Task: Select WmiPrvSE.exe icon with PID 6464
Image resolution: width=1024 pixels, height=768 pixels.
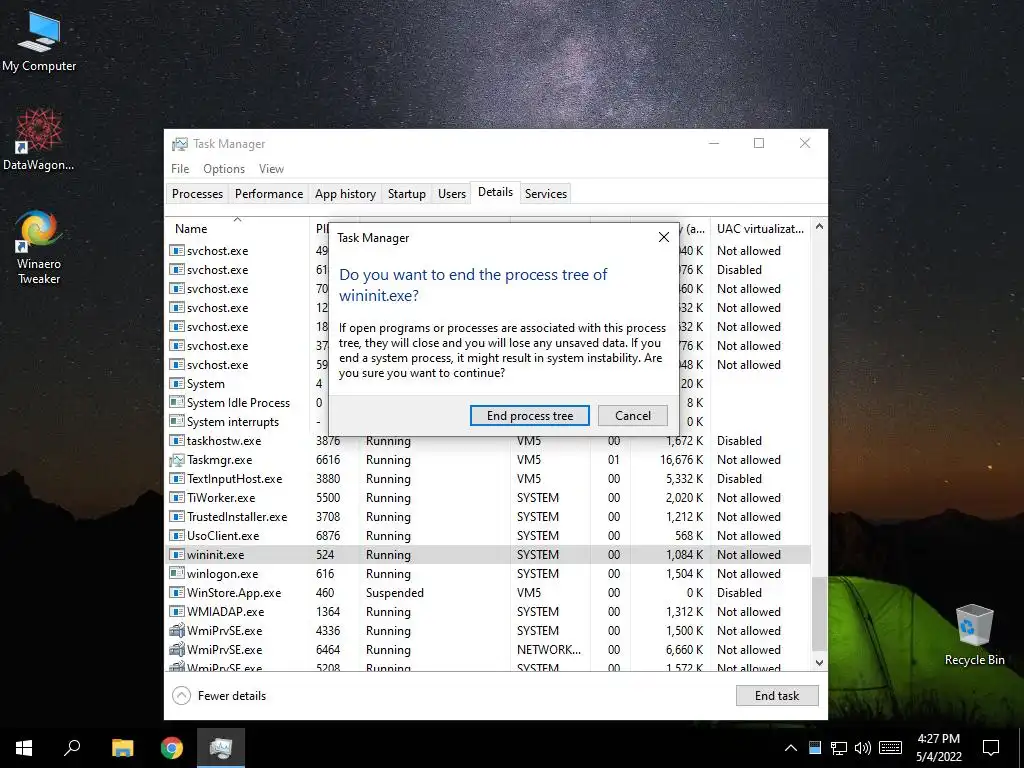Action: point(176,650)
